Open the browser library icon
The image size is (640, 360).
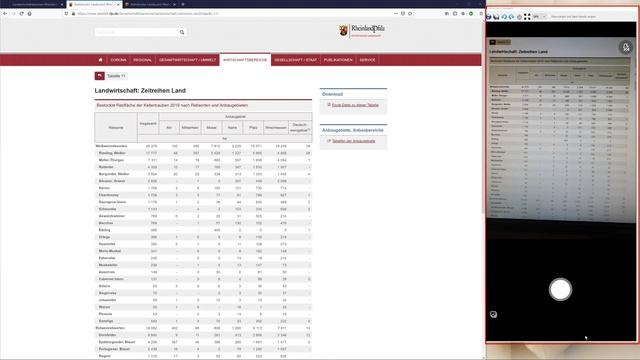447,13
